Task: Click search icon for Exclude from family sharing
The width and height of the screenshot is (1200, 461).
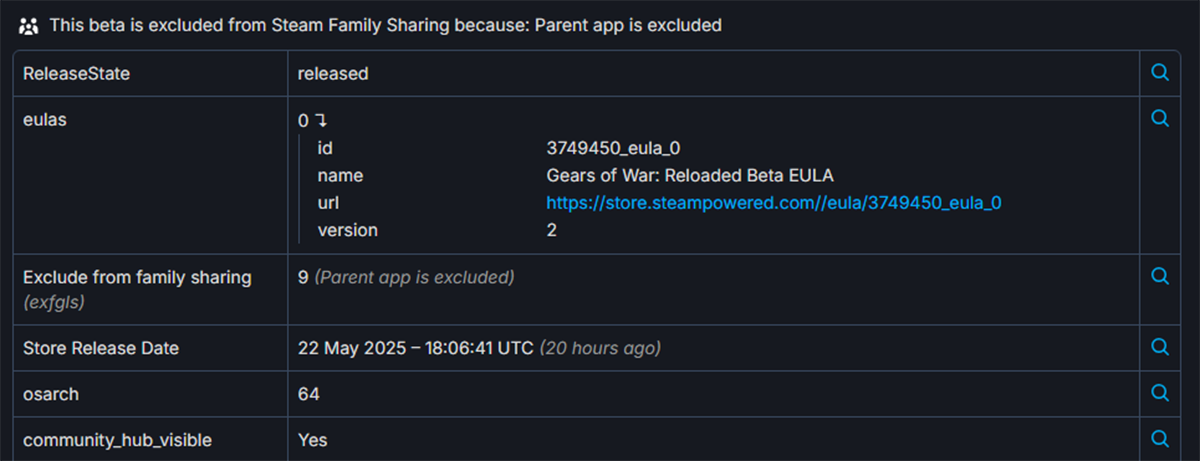Action: [x=1160, y=276]
